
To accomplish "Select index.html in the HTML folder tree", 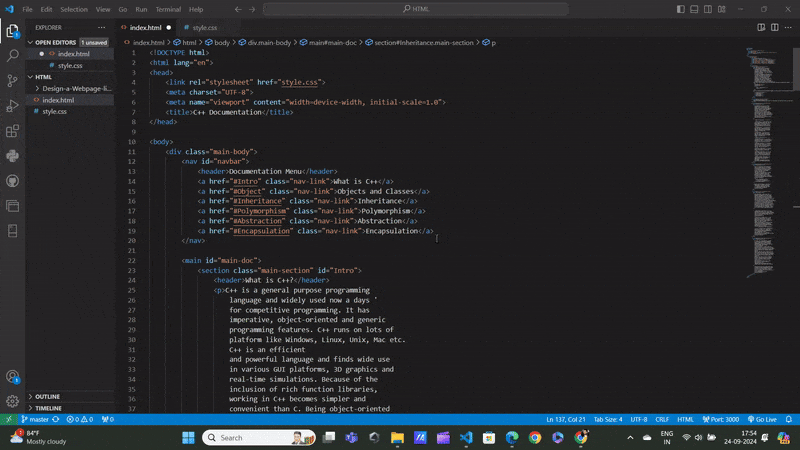I will (58, 100).
